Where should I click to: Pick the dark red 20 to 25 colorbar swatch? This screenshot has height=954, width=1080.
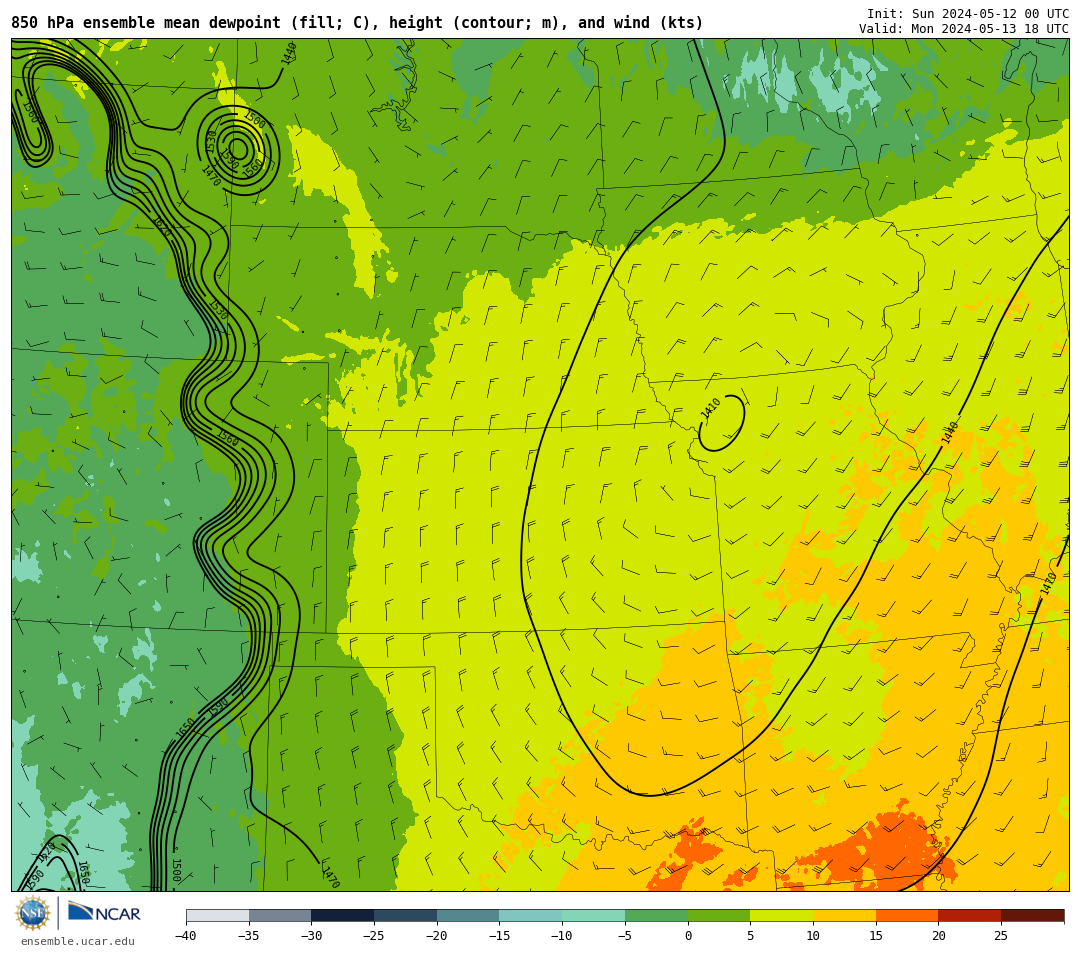[969, 915]
